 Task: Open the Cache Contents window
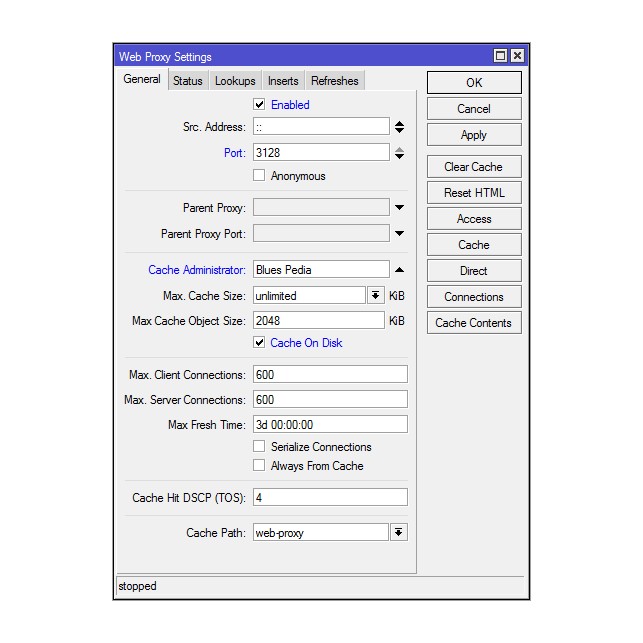[x=474, y=323]
